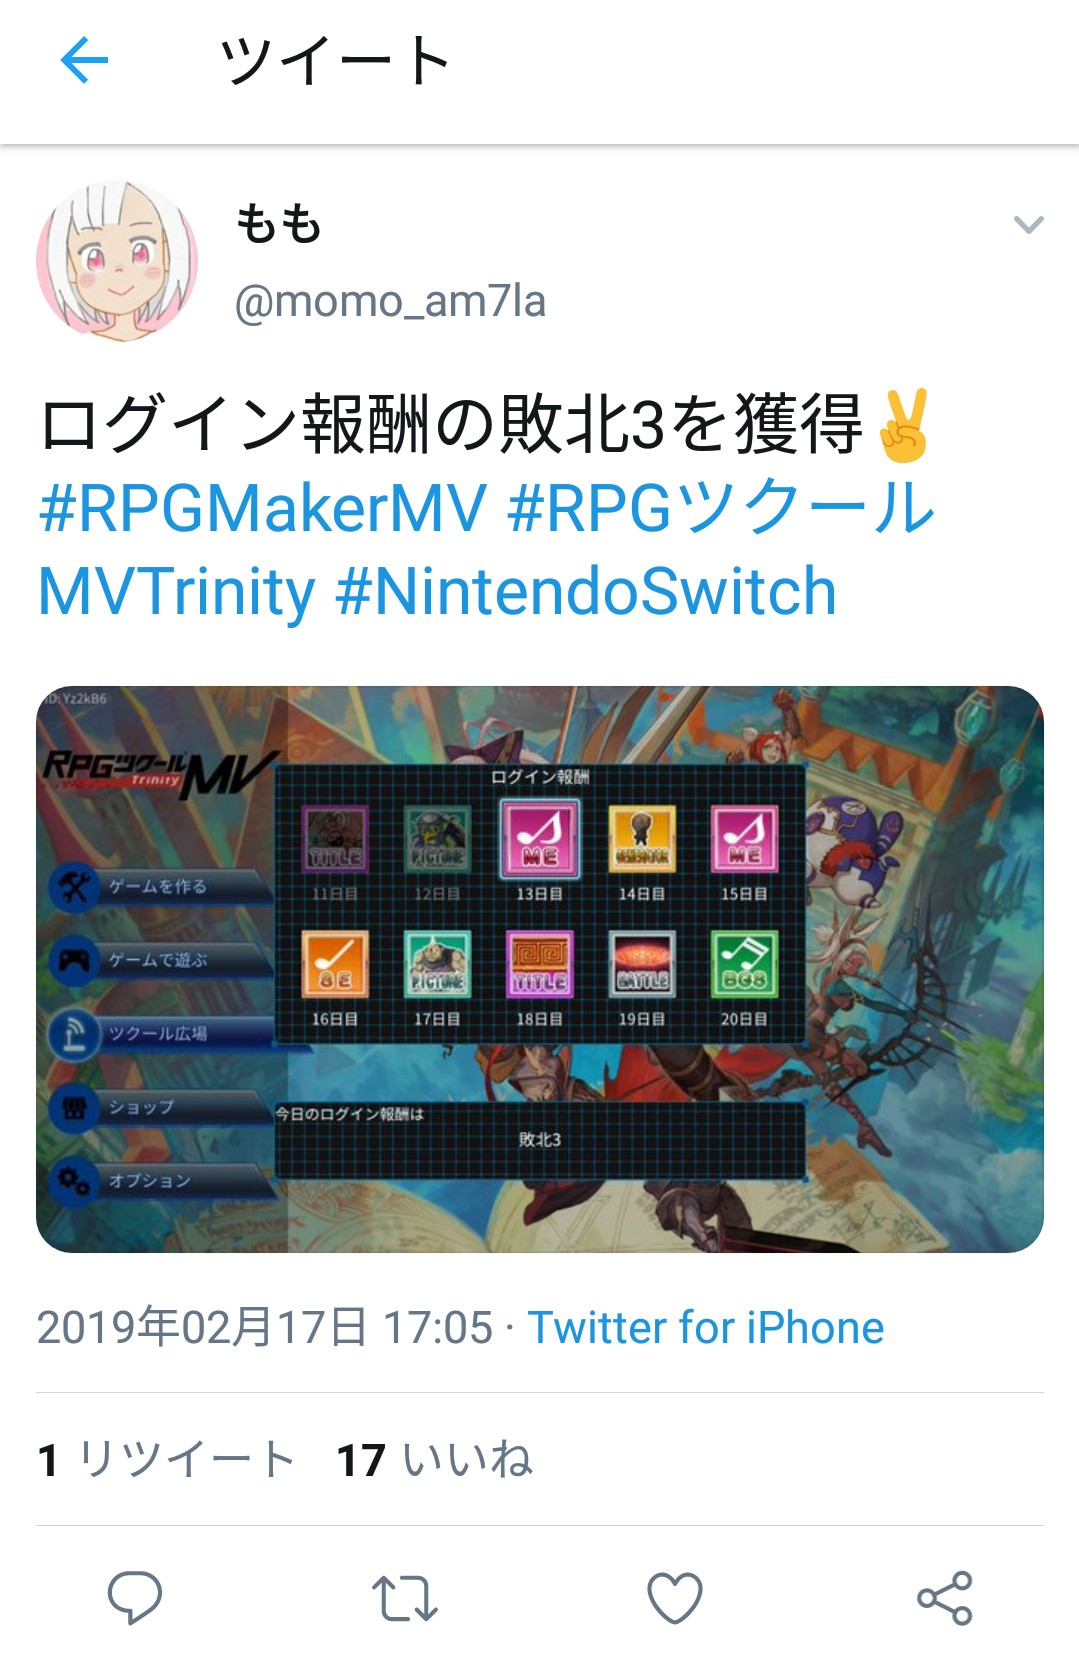Image resolution: width=1079 pixels, height=1669 pixels.
Task: Tap the 16日目 SE reward icon
Action: [335, 964]
